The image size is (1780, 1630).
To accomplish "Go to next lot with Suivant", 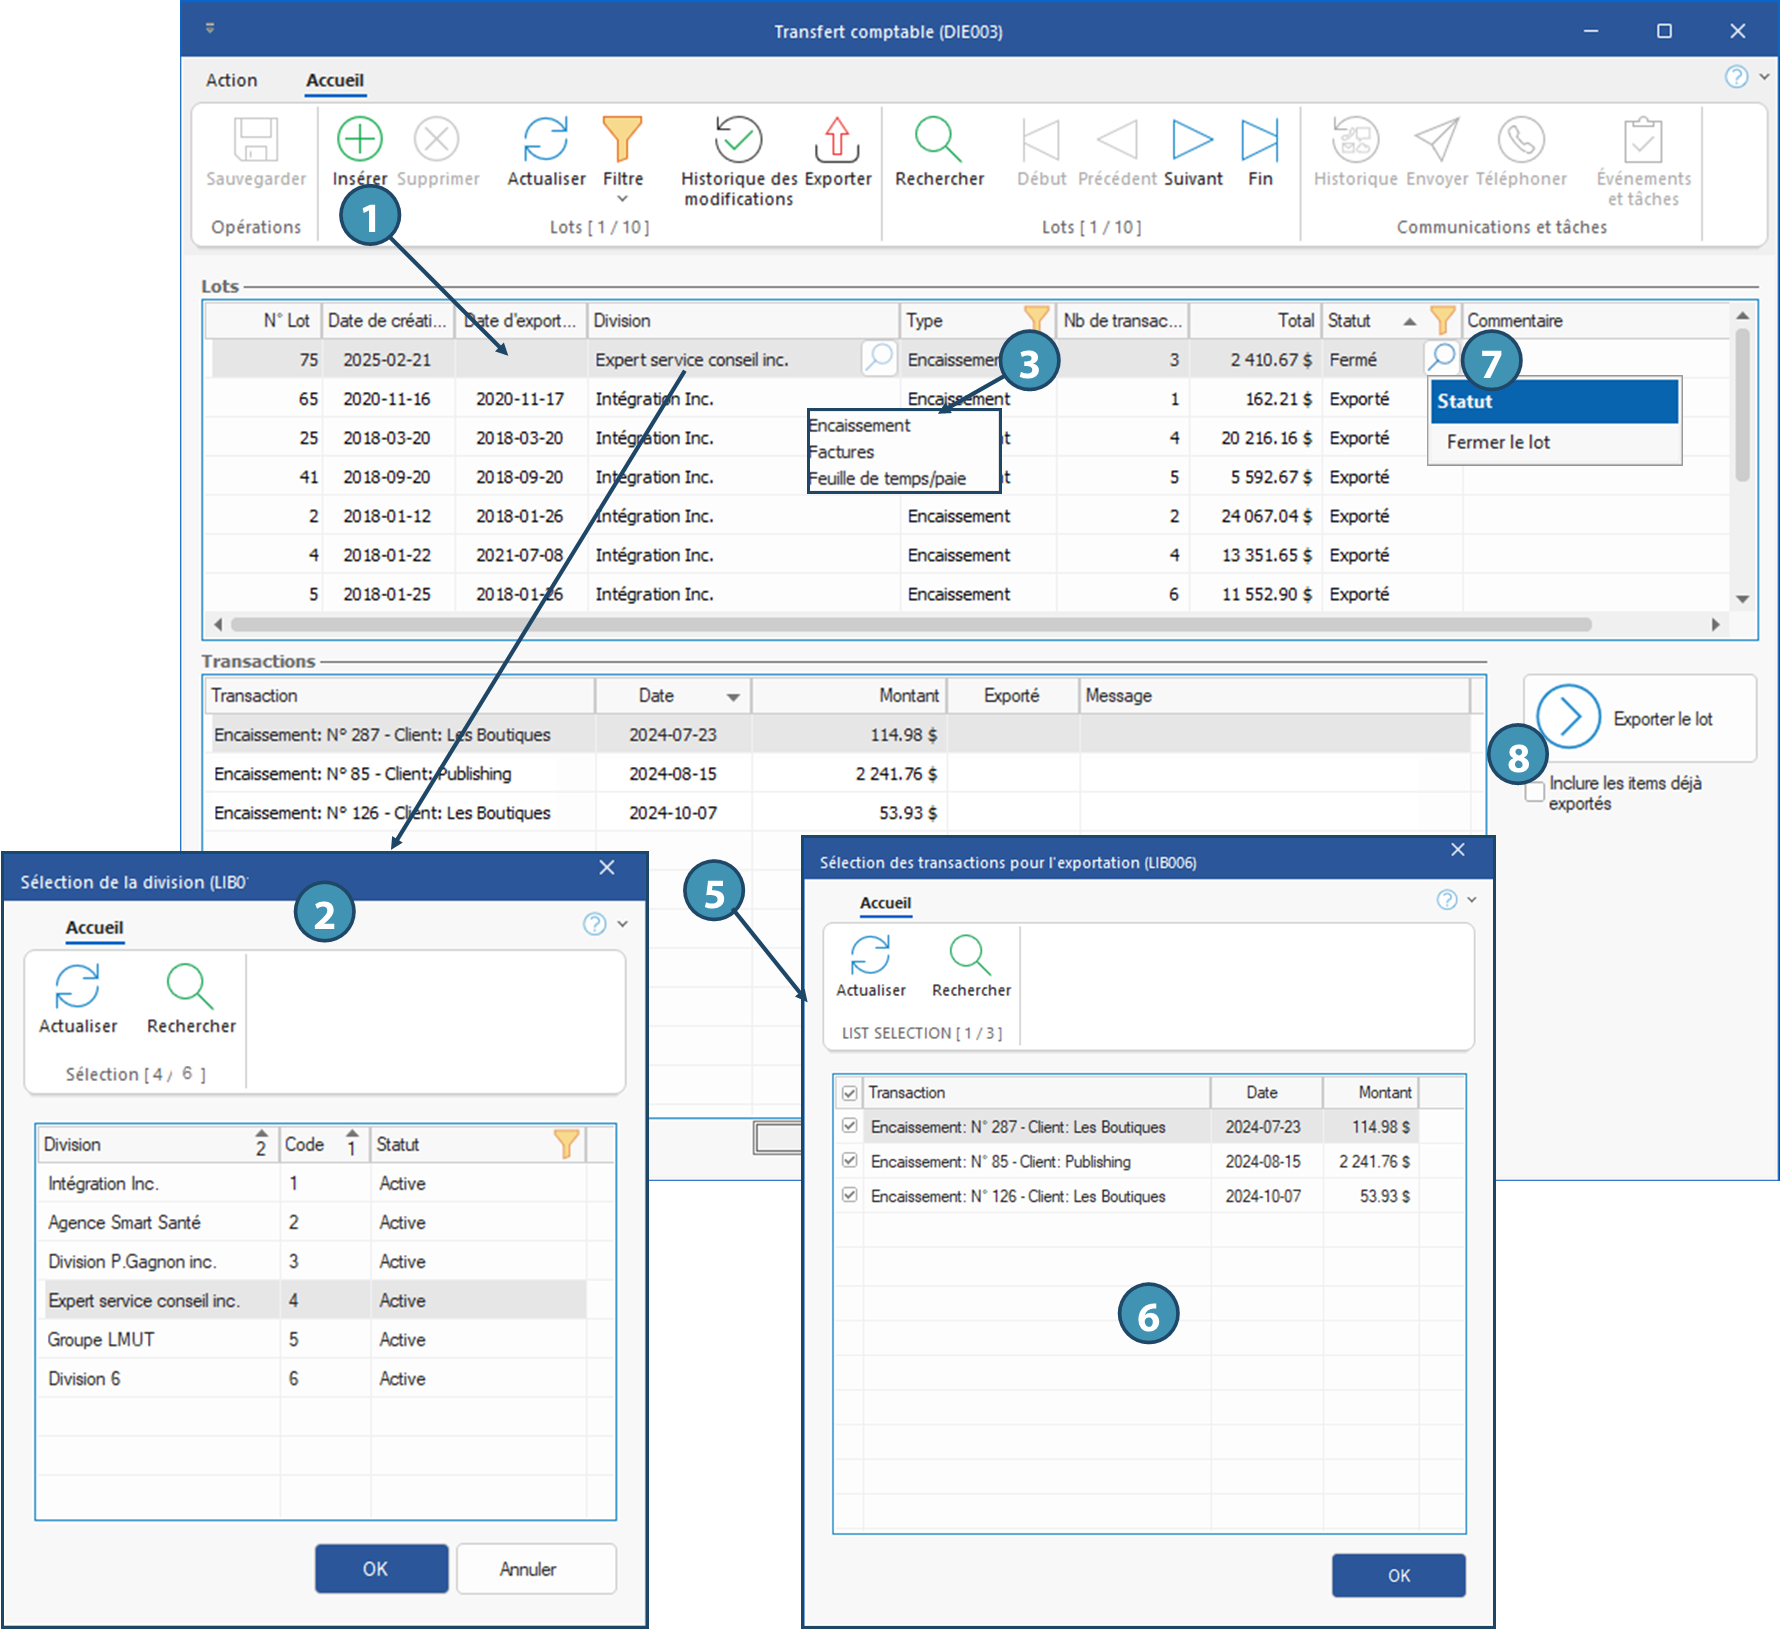I will click(1192, 140).
